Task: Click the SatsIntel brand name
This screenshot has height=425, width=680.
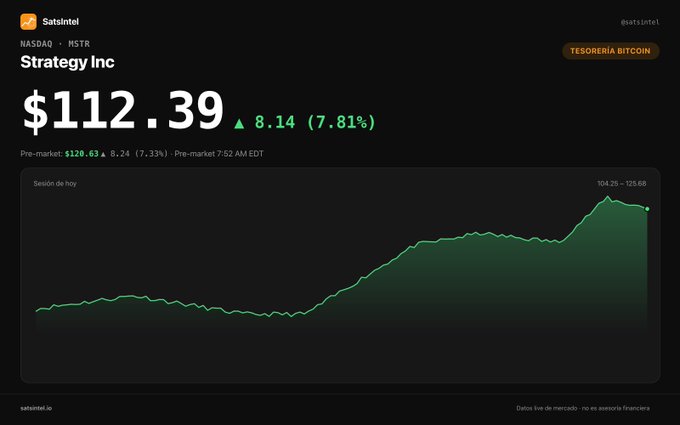Action: (61, 22)
